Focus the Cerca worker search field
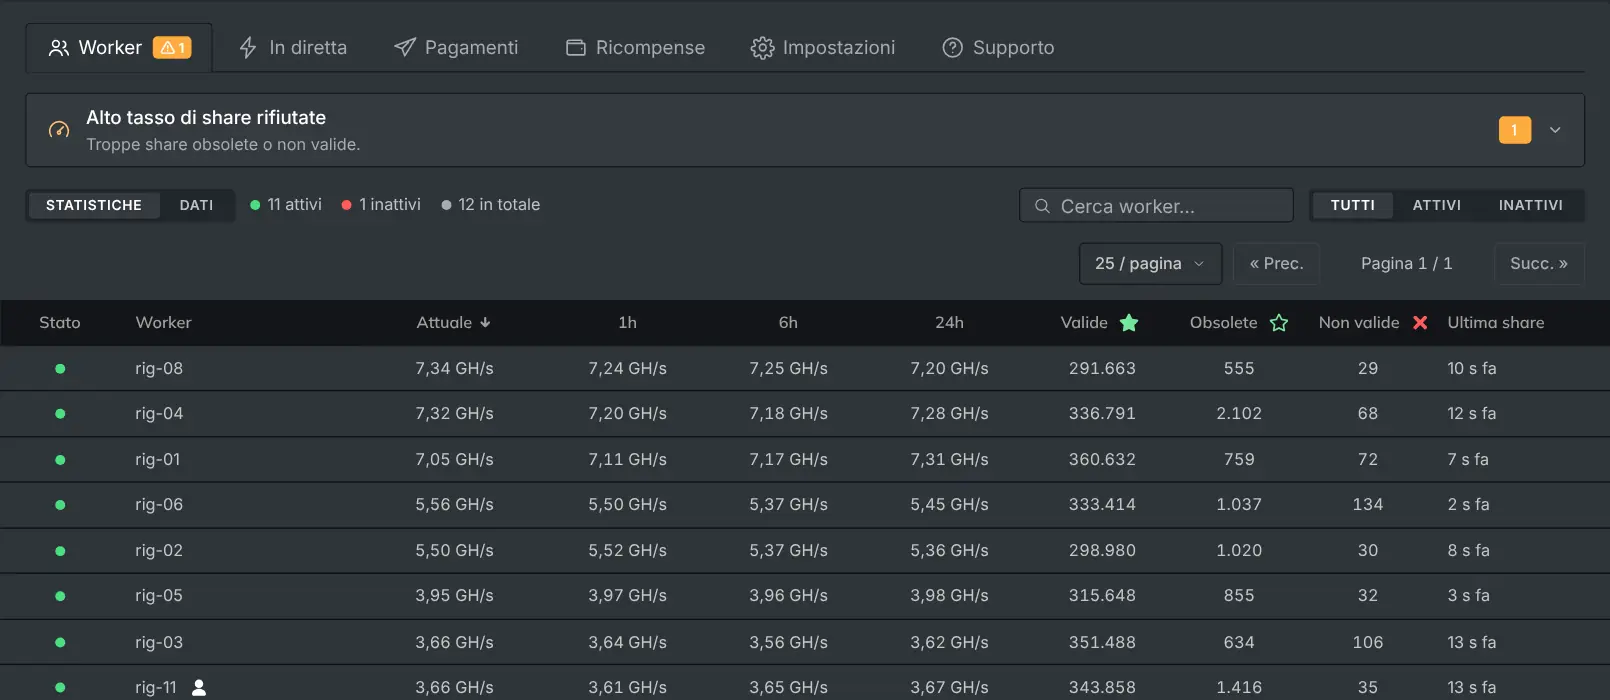 pos(1157,206)
